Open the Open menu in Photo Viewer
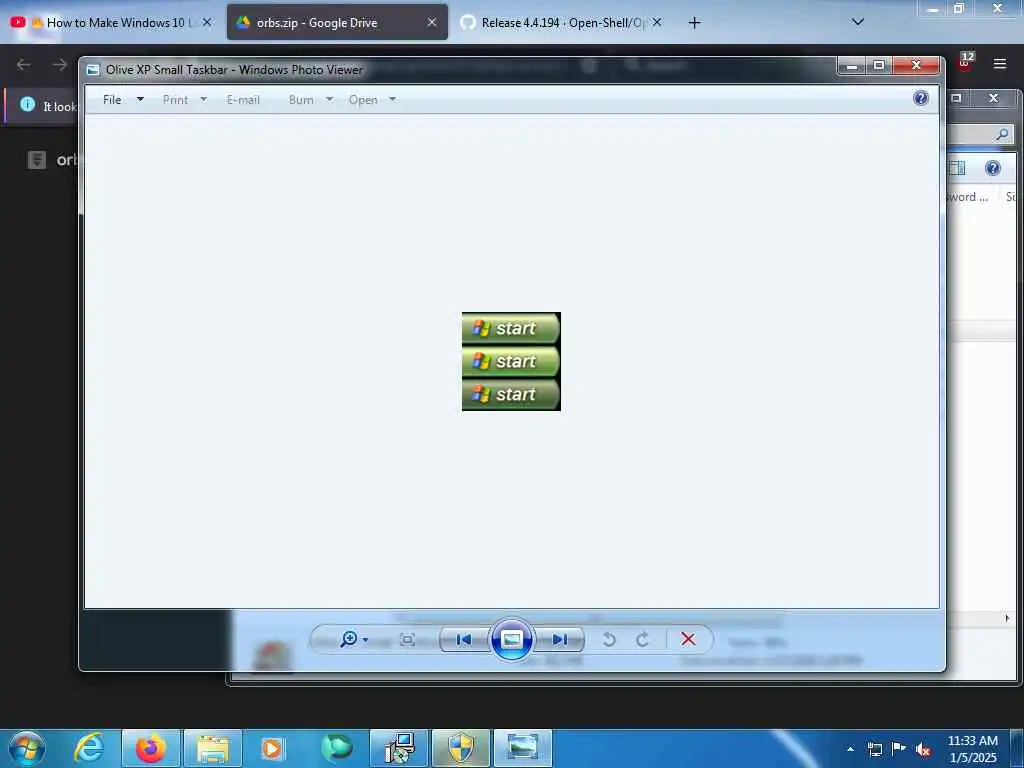 click(x=363, y=100)
